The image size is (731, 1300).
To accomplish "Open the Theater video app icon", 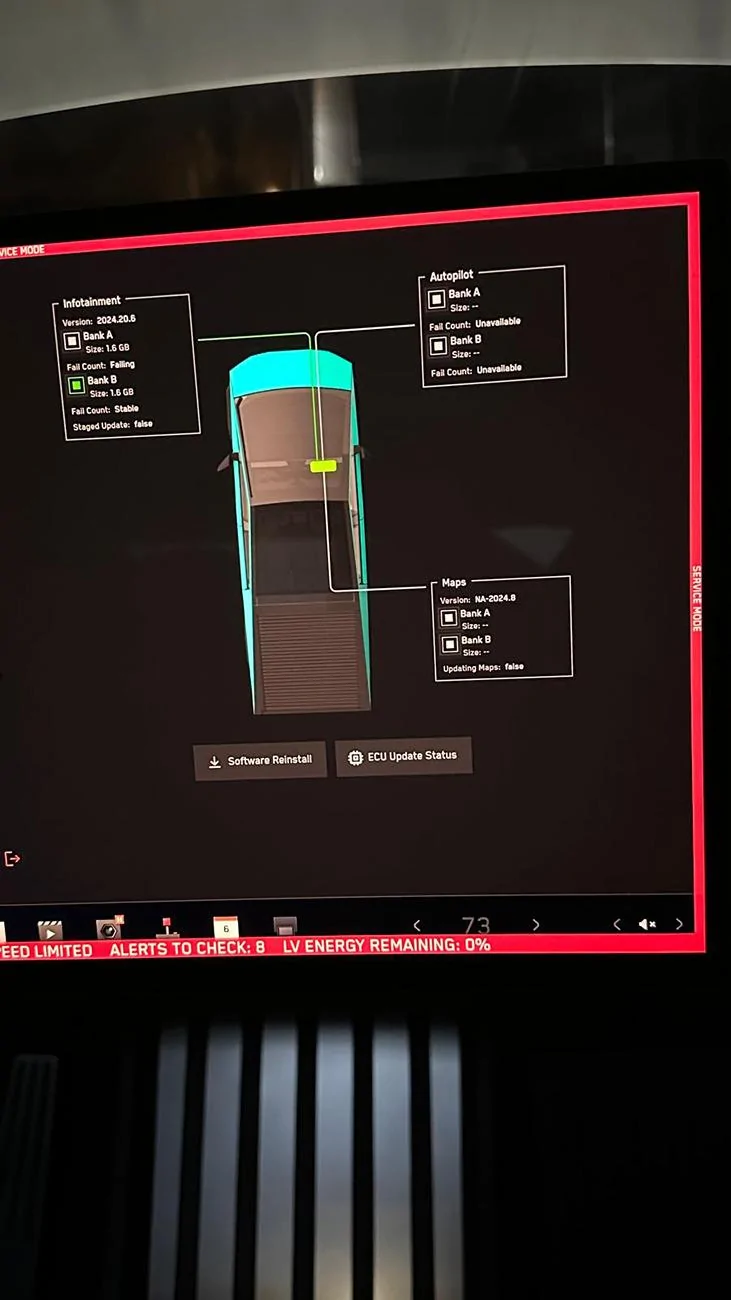I will coord(50,929).
